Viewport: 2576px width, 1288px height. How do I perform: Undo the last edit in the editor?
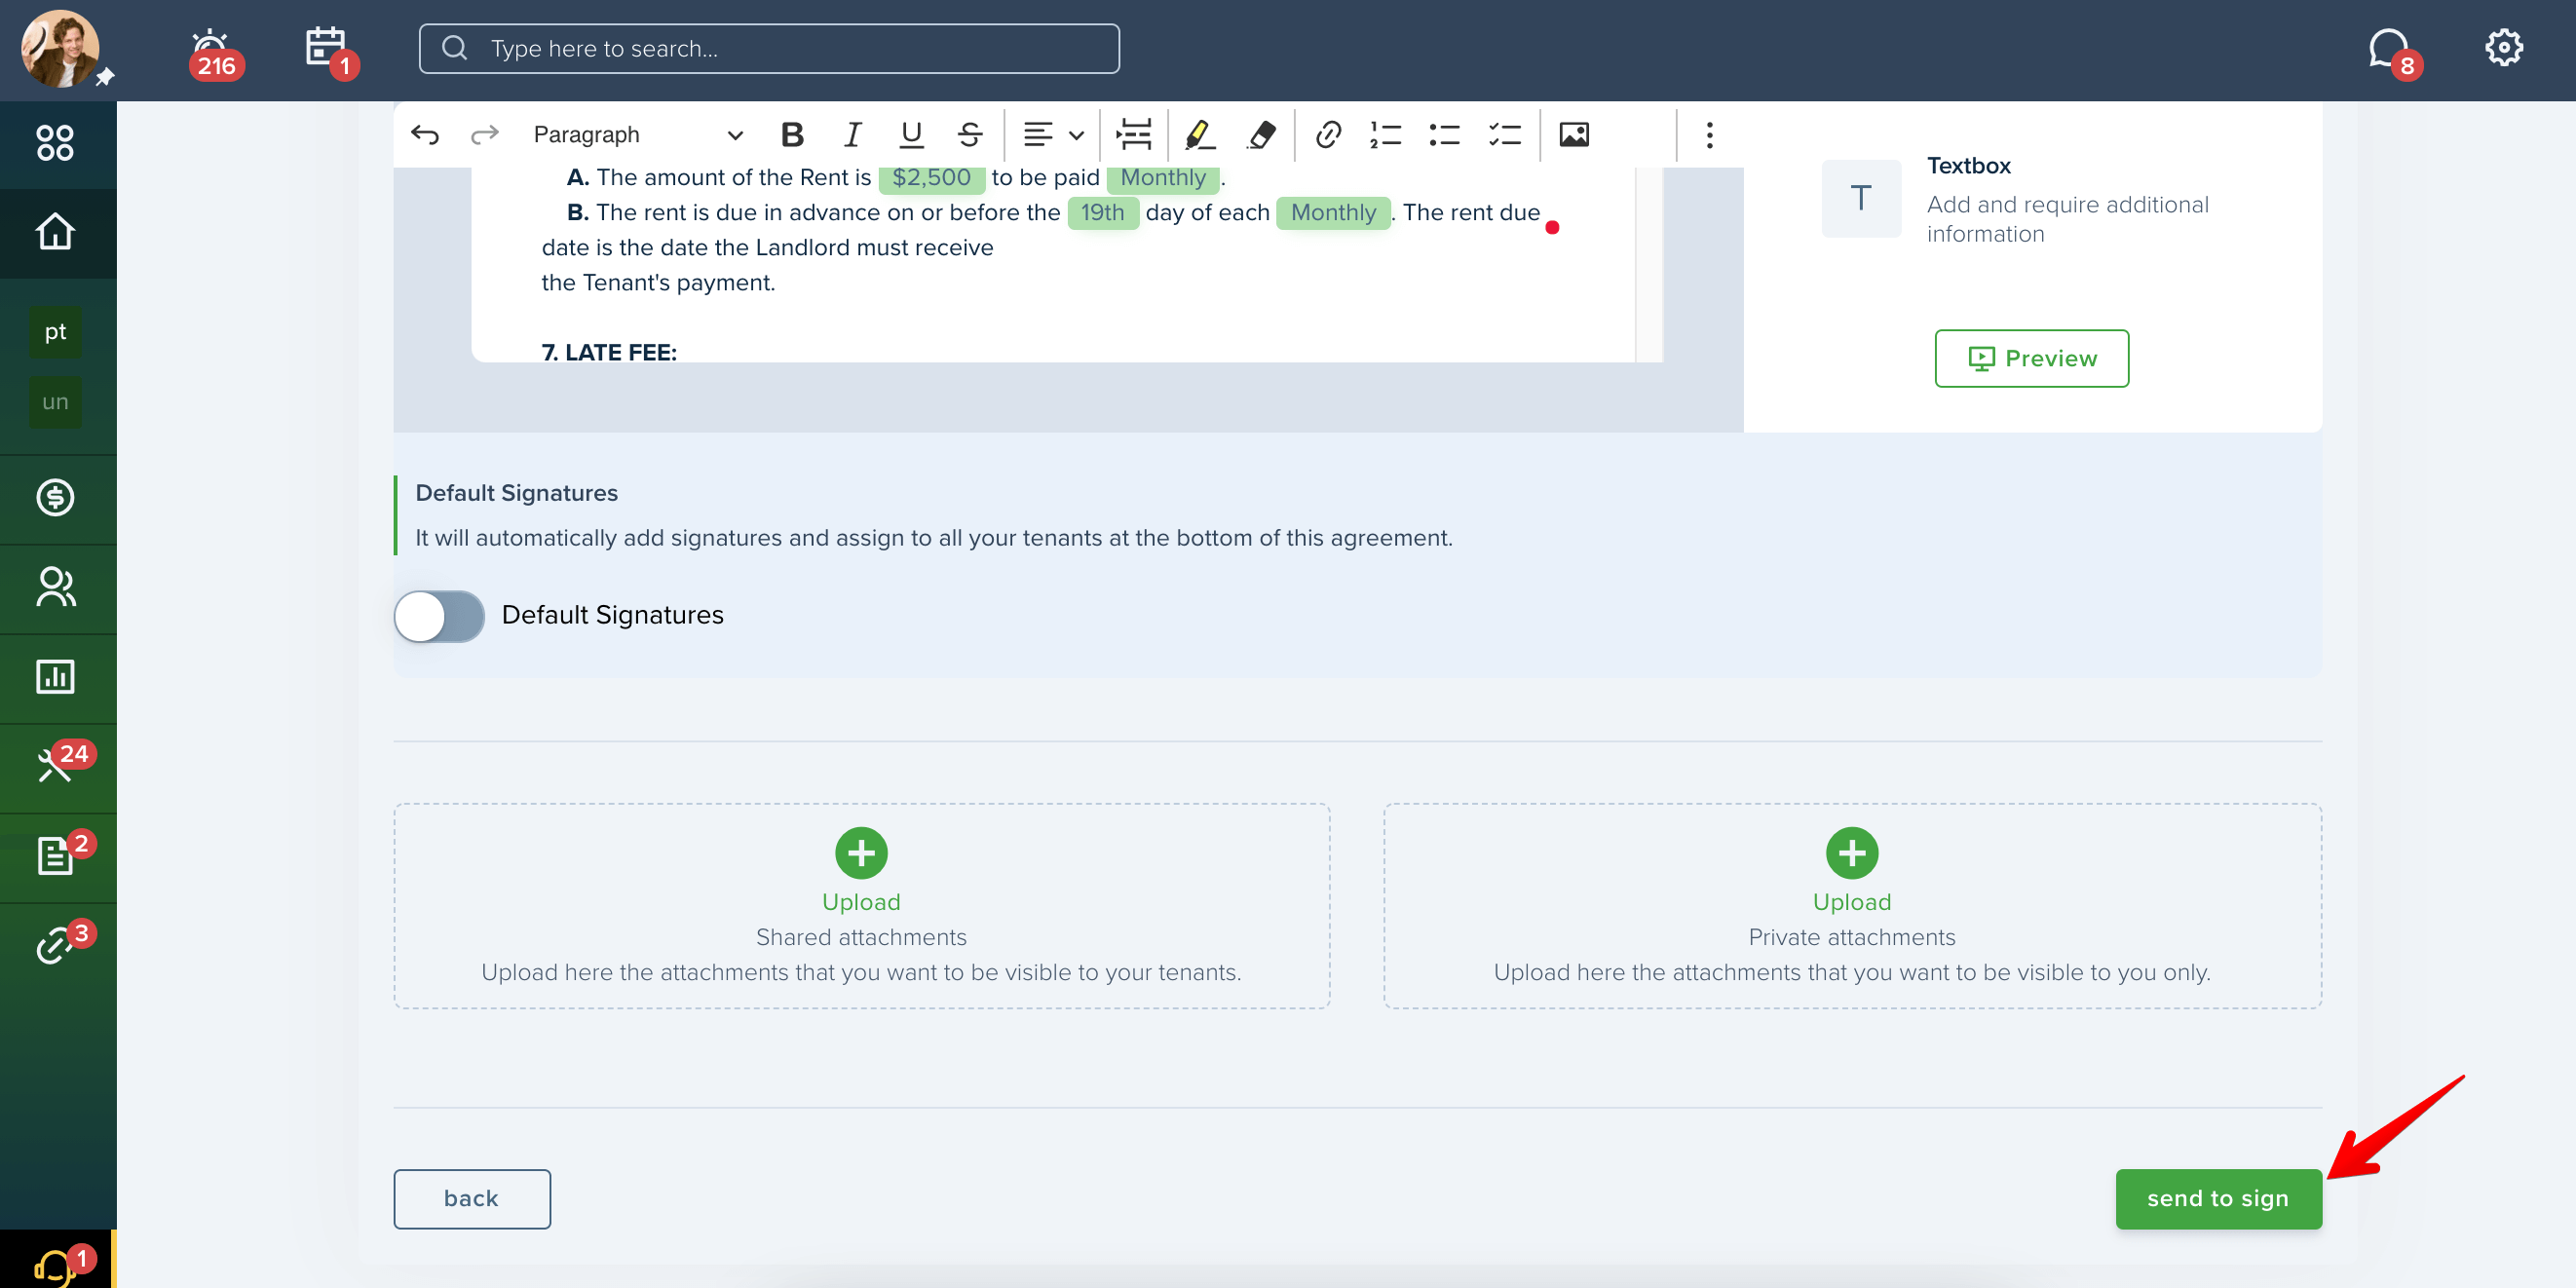(x=425, y=135)
